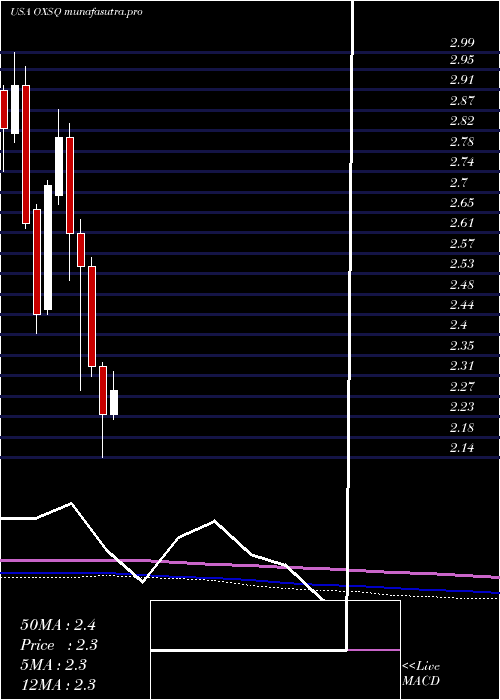Screen dimensions: 500x700
Task: Select the 2.7 price axis label
Action: pos(459,183)
